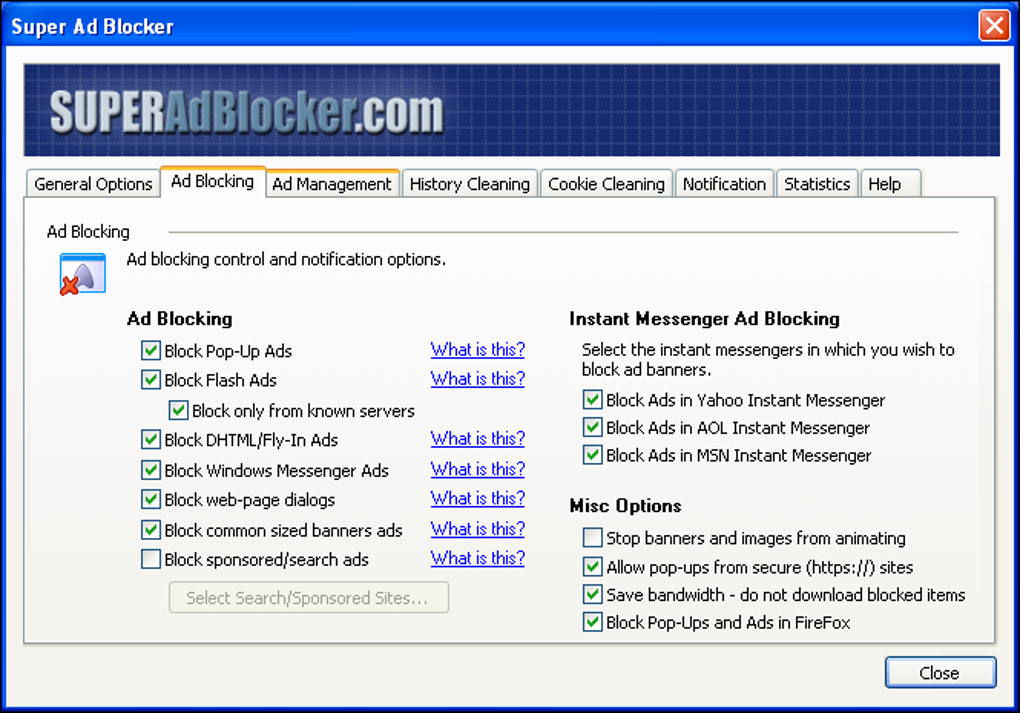Open the General Options tab

(x=93, y=184)
